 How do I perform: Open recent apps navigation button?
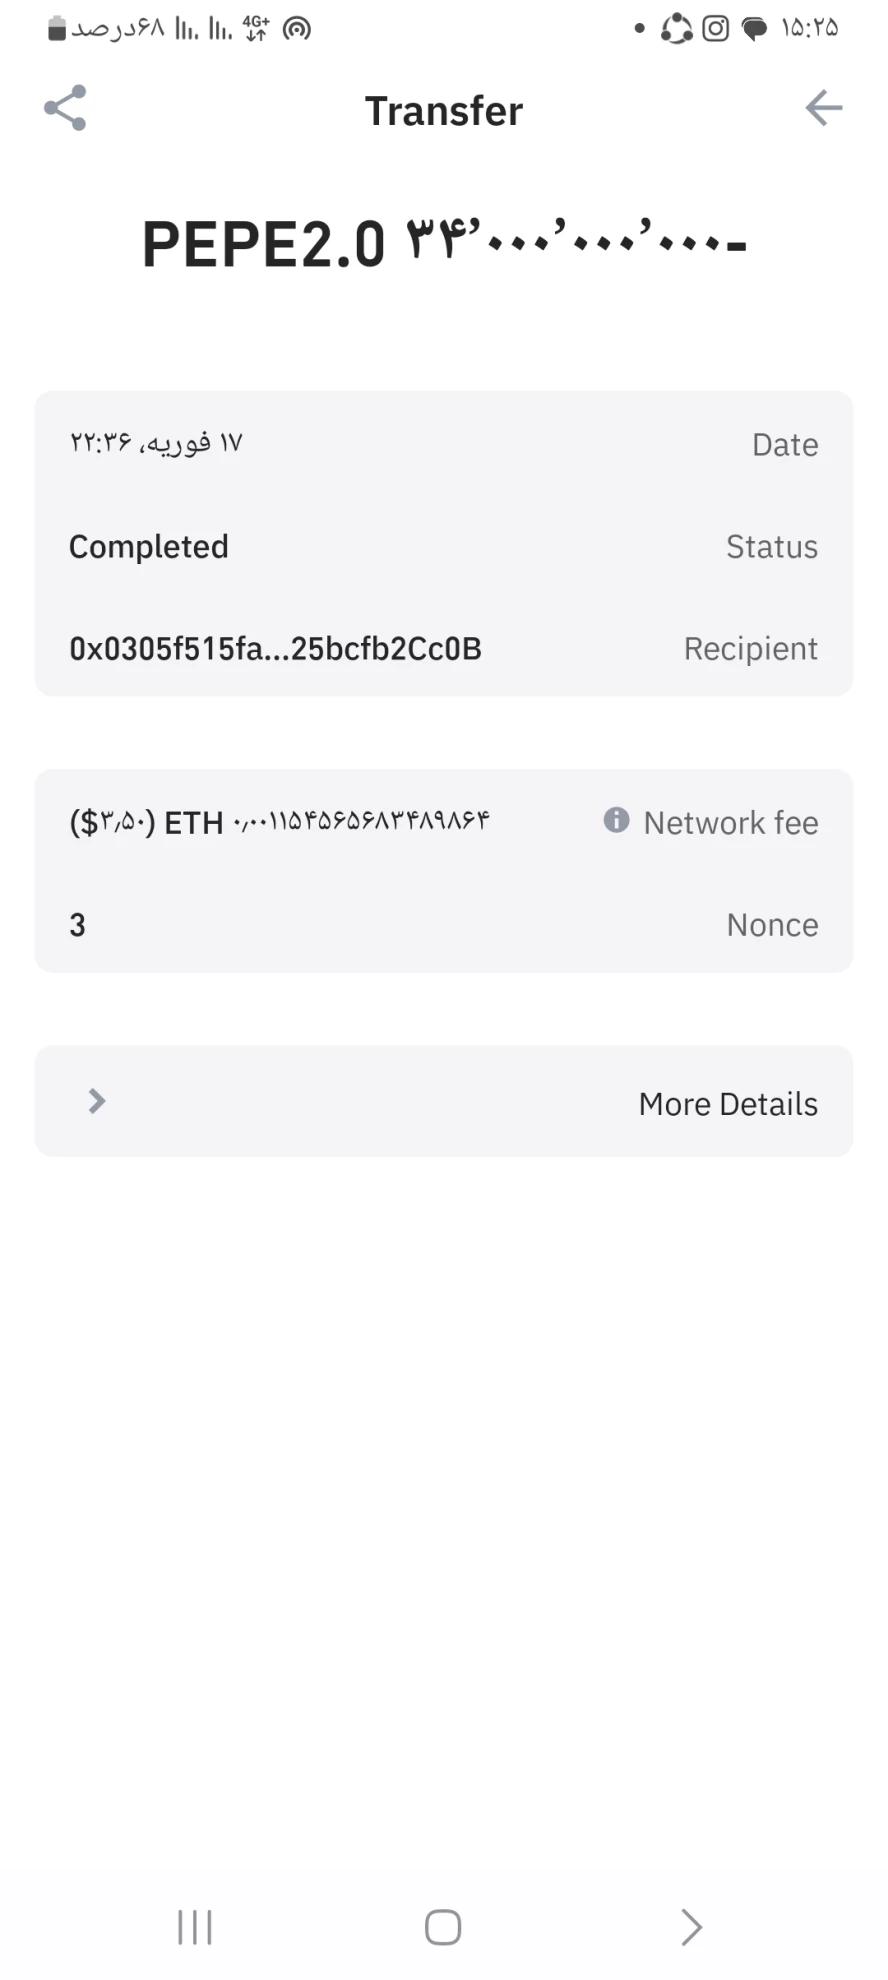click(x=195, y=1927)
